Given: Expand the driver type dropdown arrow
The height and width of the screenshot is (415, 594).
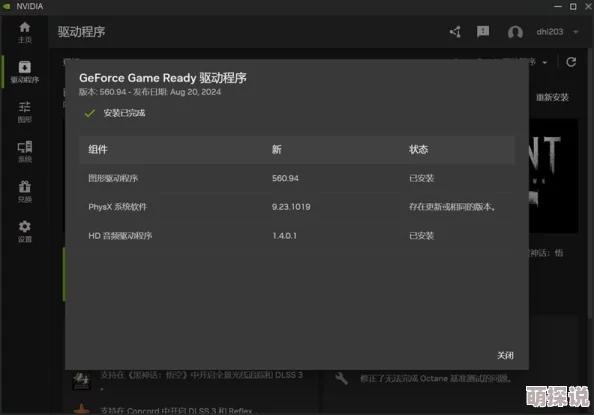Looking at the screenshot, I should (545, 63).
